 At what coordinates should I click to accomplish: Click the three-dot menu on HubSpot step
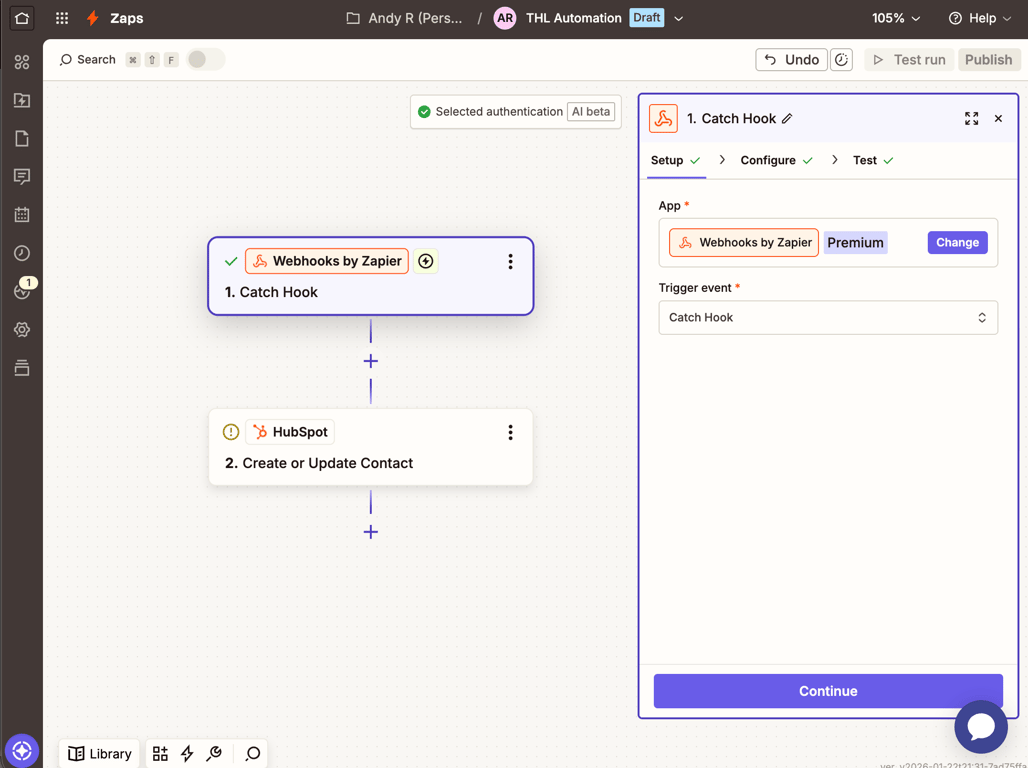(510, 433)
